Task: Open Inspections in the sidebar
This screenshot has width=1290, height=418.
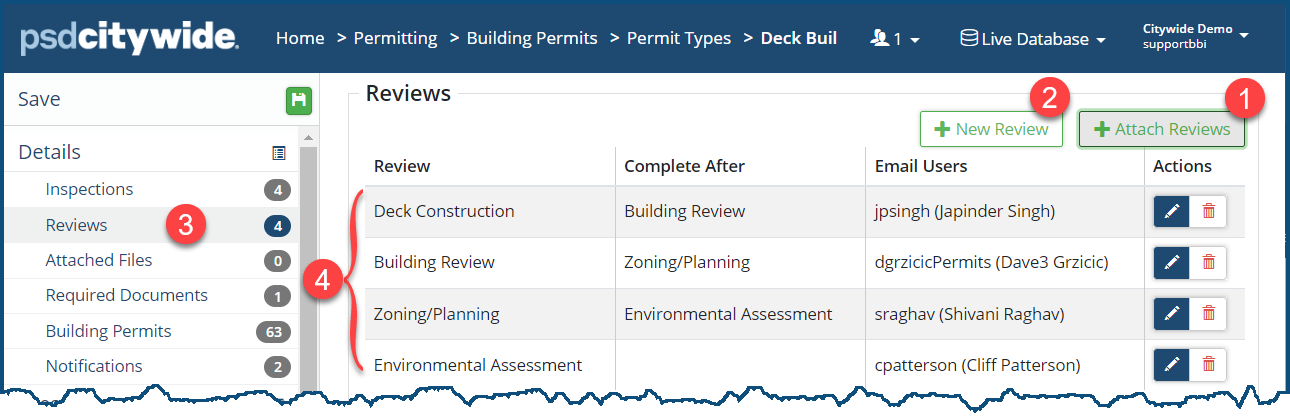Action: tap(89, 189)
